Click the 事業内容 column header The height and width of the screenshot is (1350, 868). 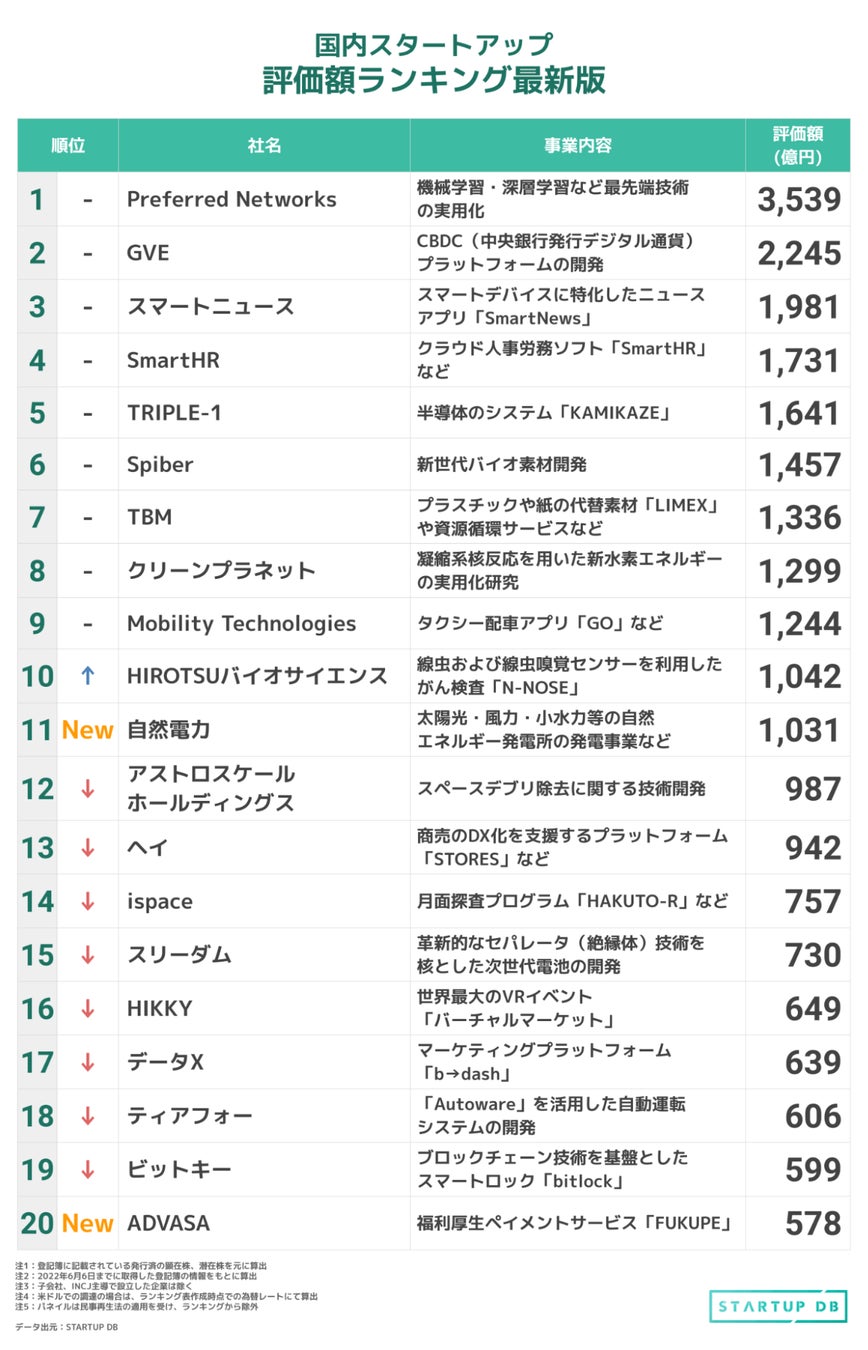tap(577, 145)
